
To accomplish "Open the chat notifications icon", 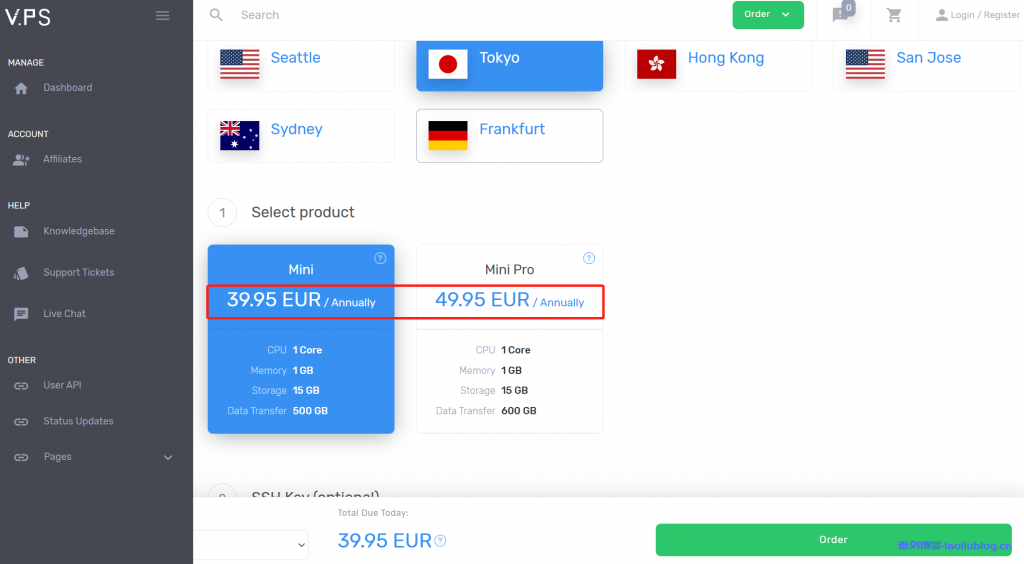I will tap(840, 15).
